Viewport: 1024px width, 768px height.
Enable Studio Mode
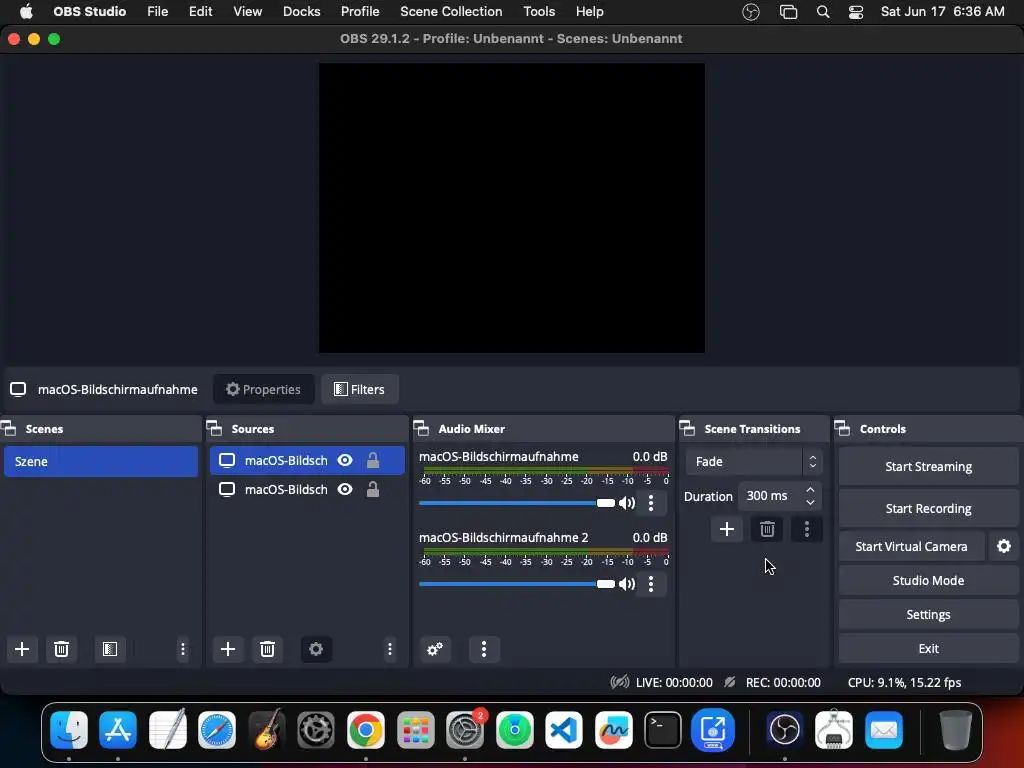[929, 581]
